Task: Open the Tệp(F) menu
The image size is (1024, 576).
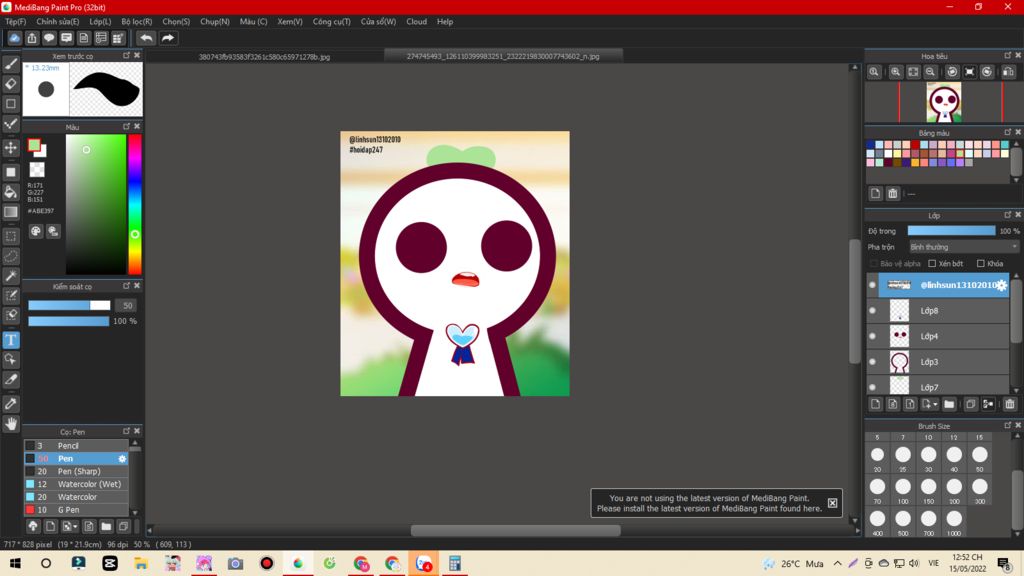Action: tap(16, 22)
